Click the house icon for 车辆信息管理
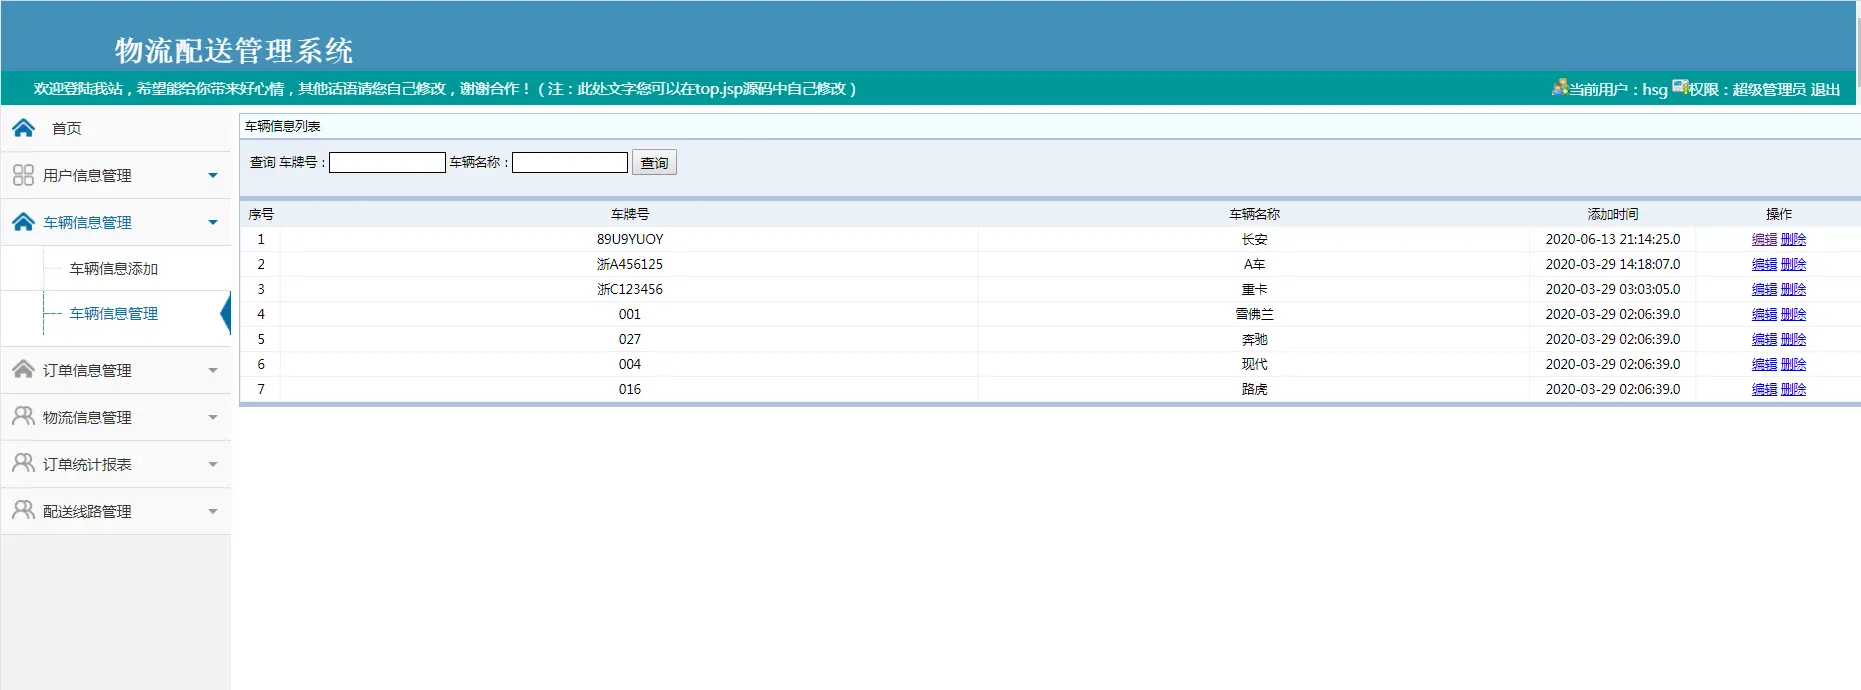 [23, 222]
